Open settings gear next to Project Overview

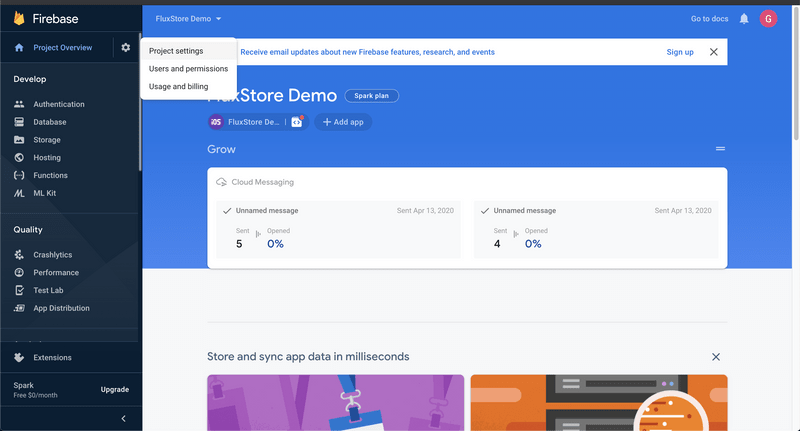[x=125, y=47]
